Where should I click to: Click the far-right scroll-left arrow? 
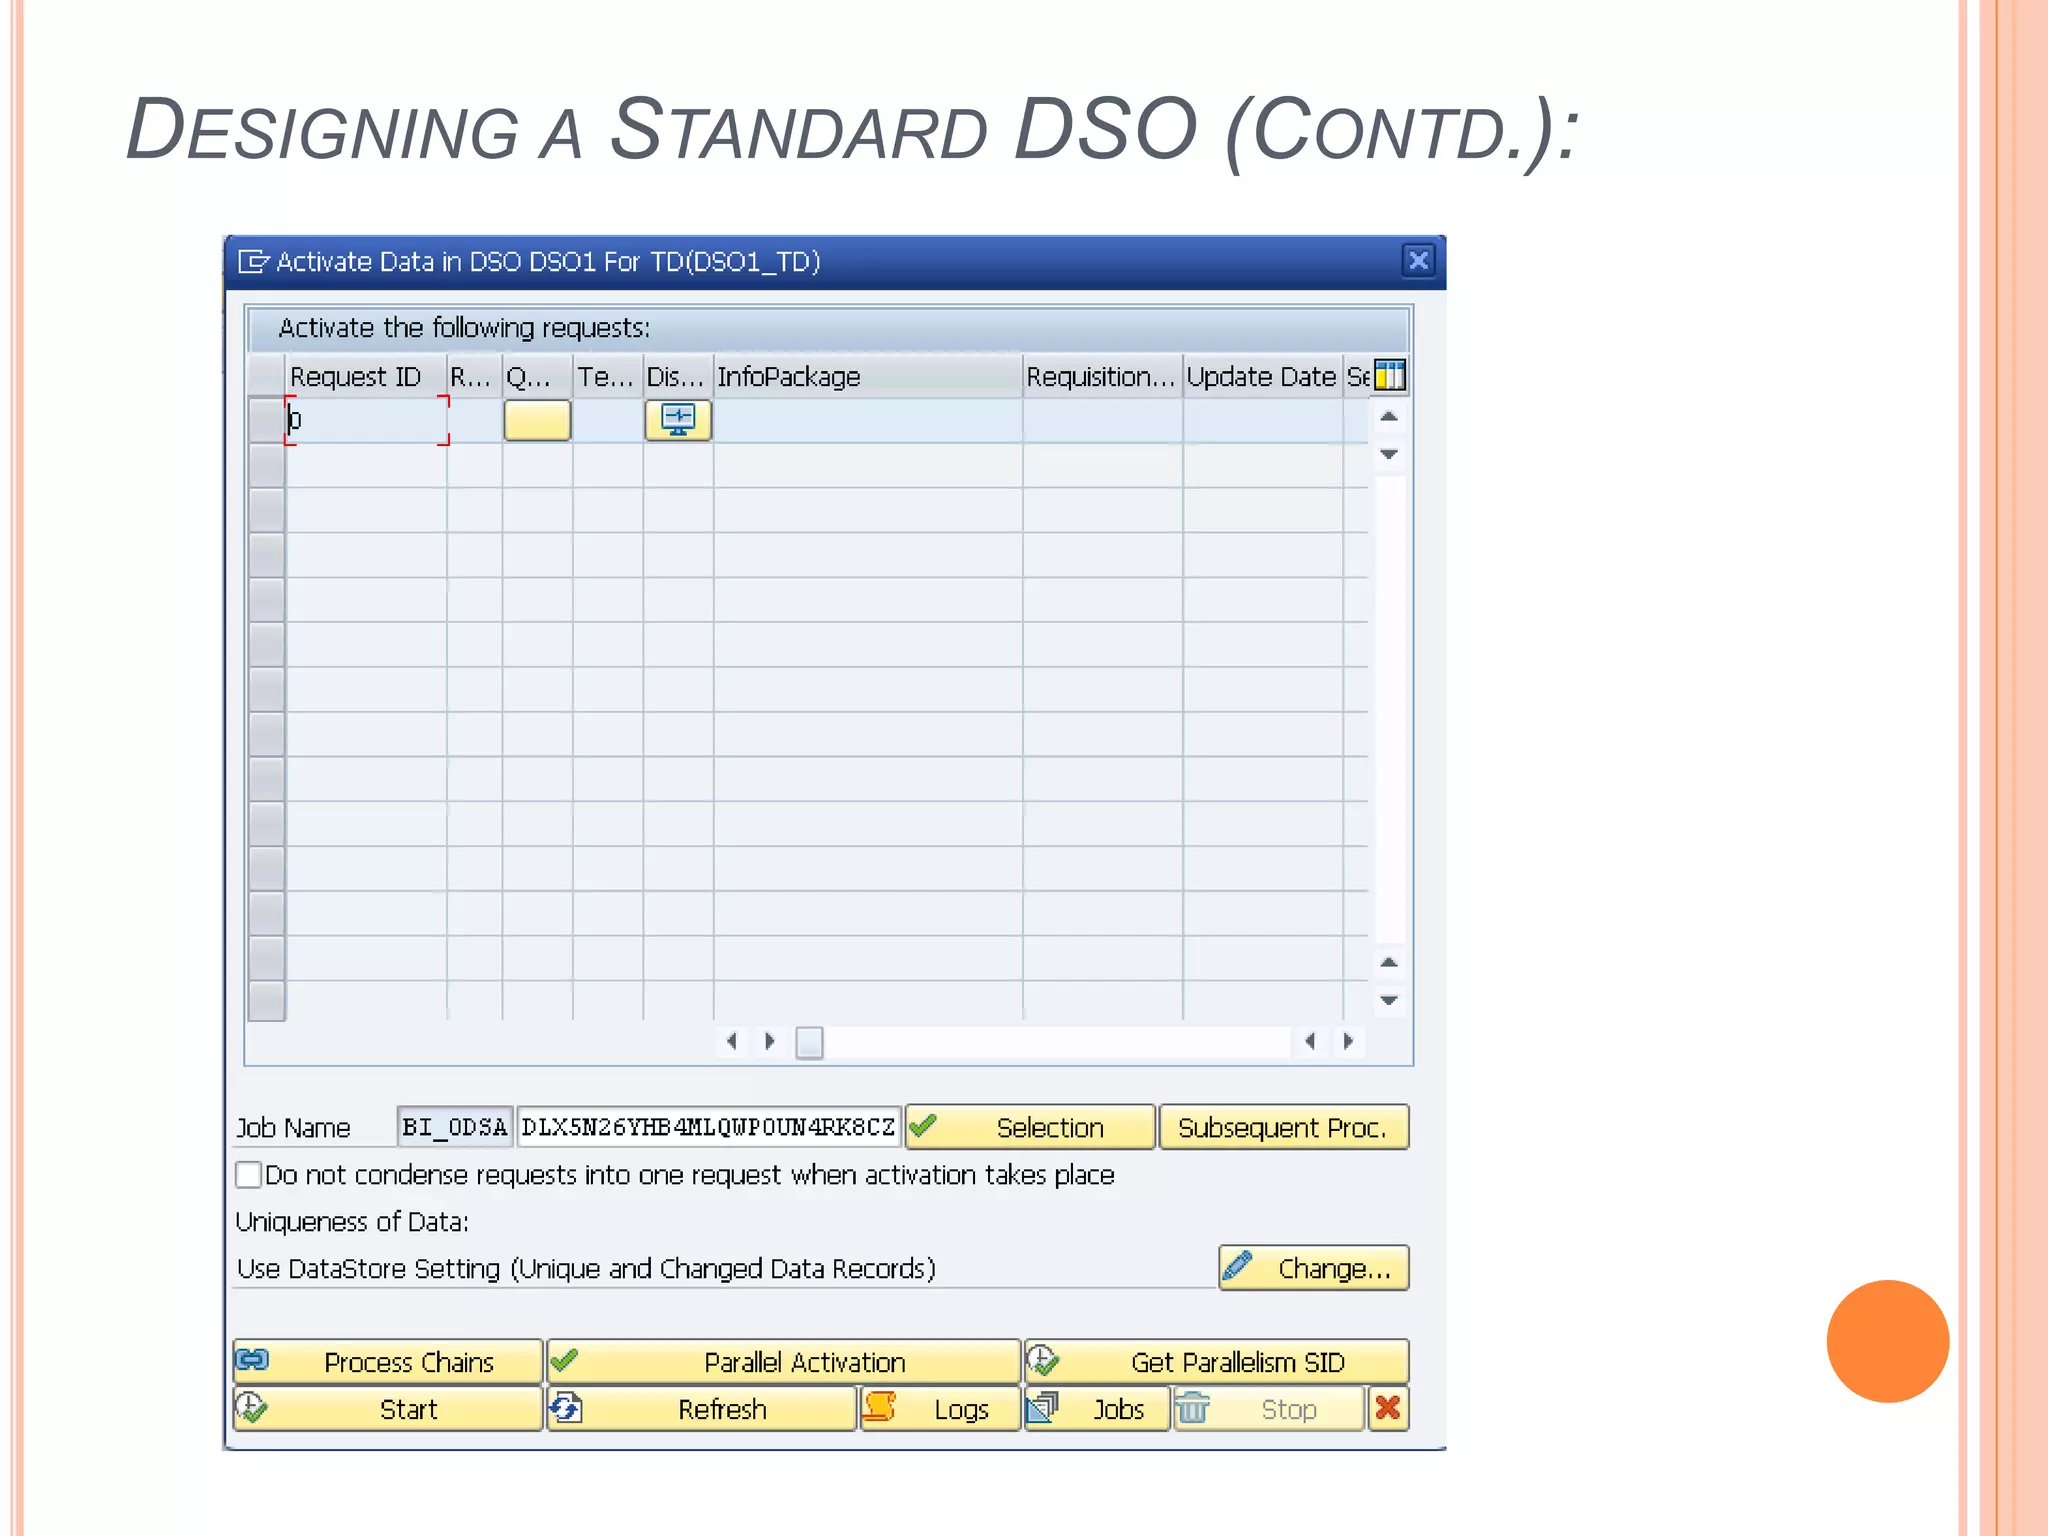click(x=1310, y=1041)
